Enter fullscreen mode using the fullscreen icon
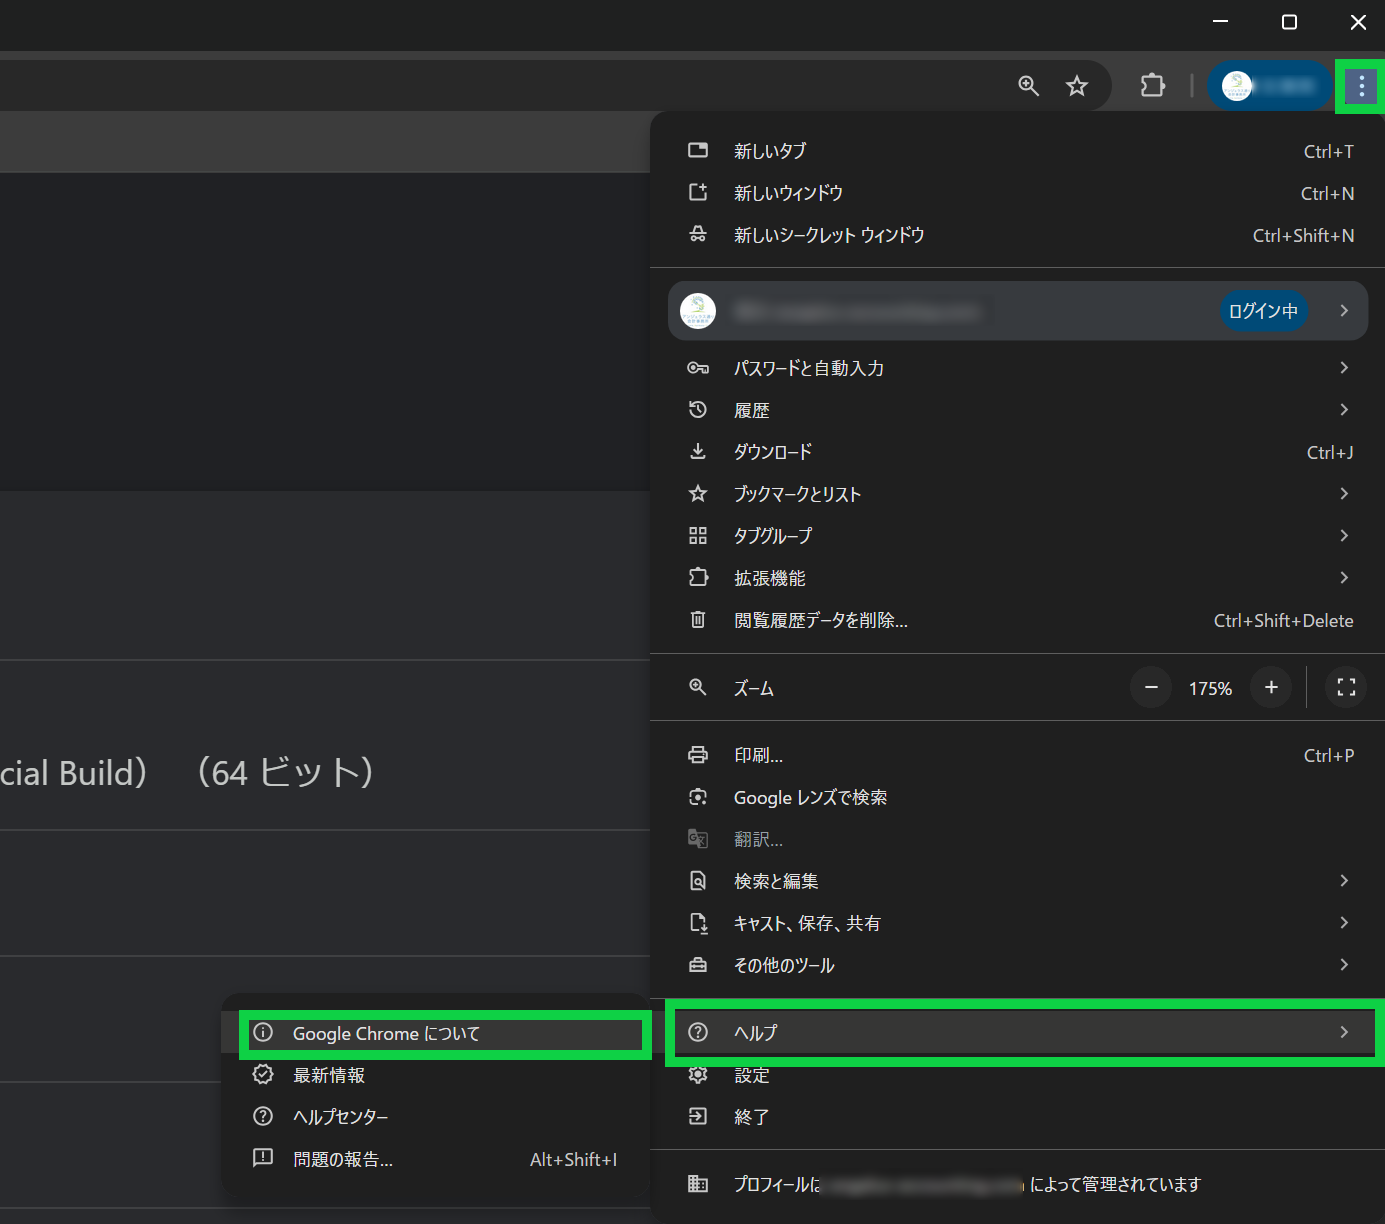Viewport: 1385px width, 1224px height. pos(1346,688)
